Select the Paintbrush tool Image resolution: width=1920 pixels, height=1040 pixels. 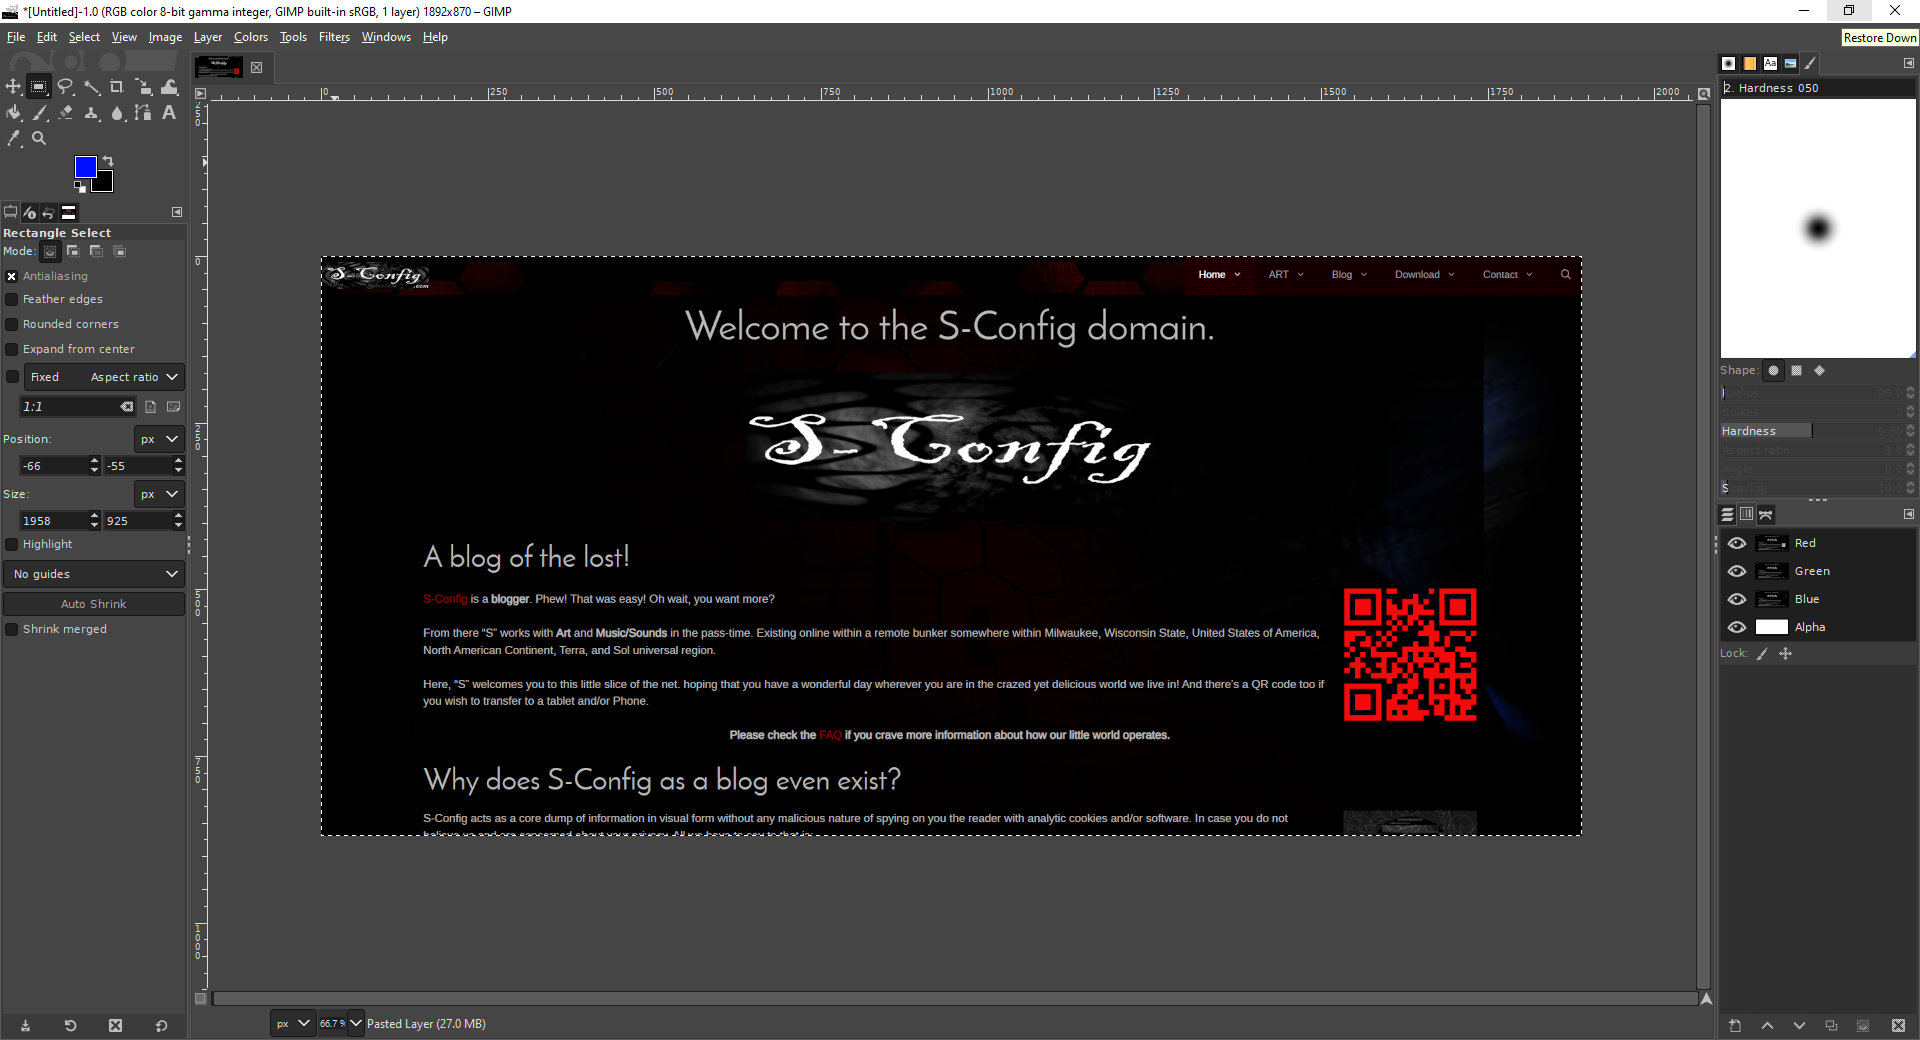(x=39, y=113)
